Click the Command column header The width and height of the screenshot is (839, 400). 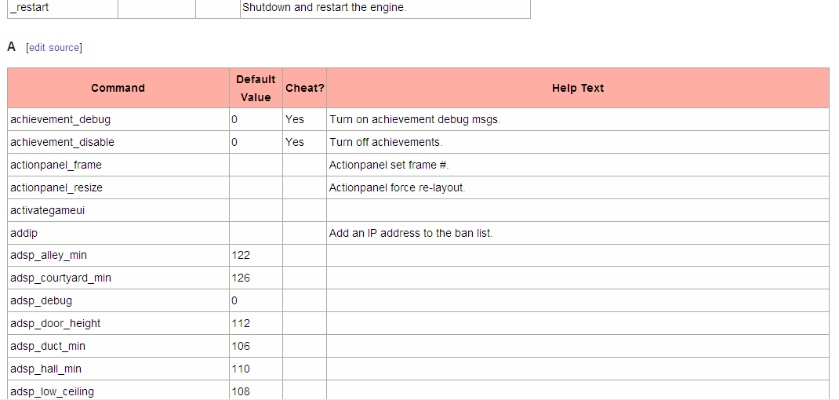[x=118, y=88]
